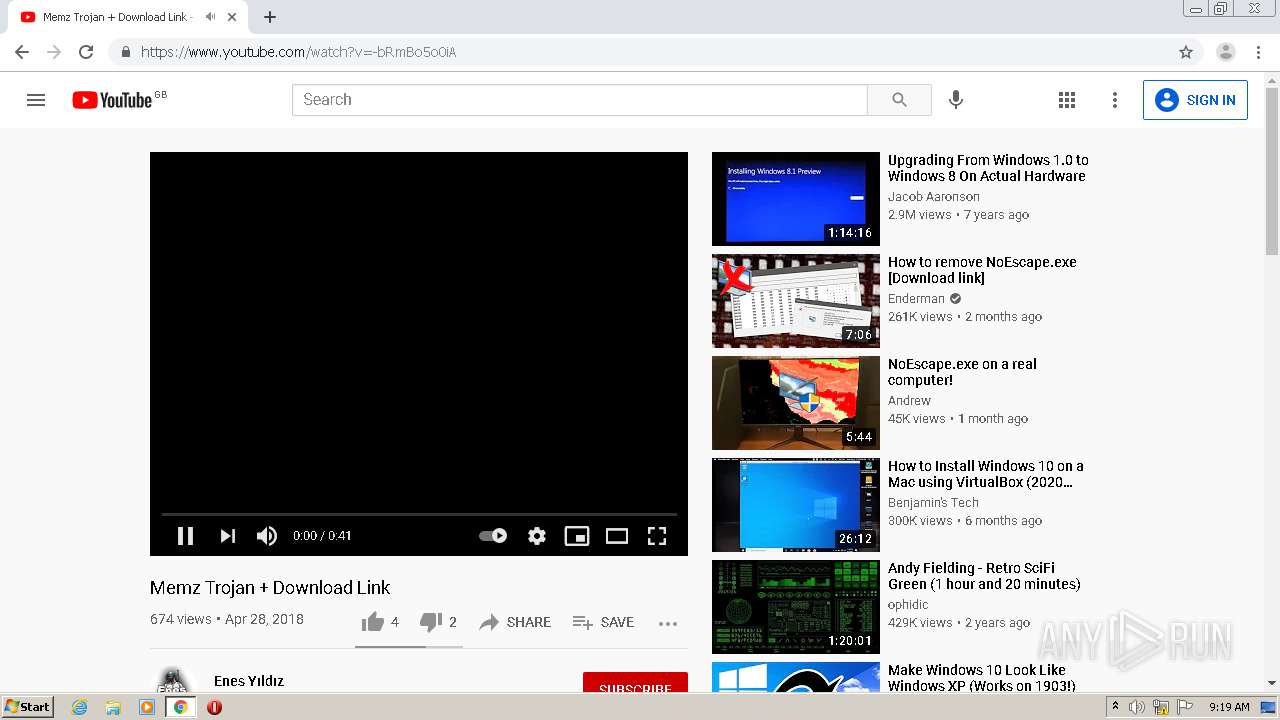1280x720 pixels.
Task: Enter full screen mode
Action: [657, 536]
